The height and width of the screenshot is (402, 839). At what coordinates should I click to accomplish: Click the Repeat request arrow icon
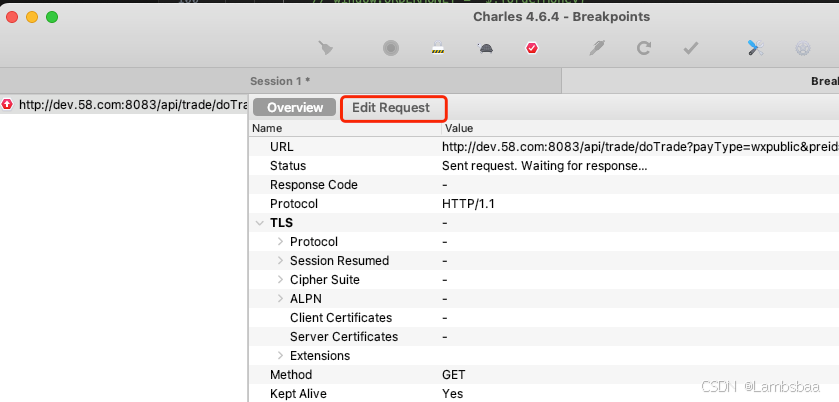(x=644, y=49)
